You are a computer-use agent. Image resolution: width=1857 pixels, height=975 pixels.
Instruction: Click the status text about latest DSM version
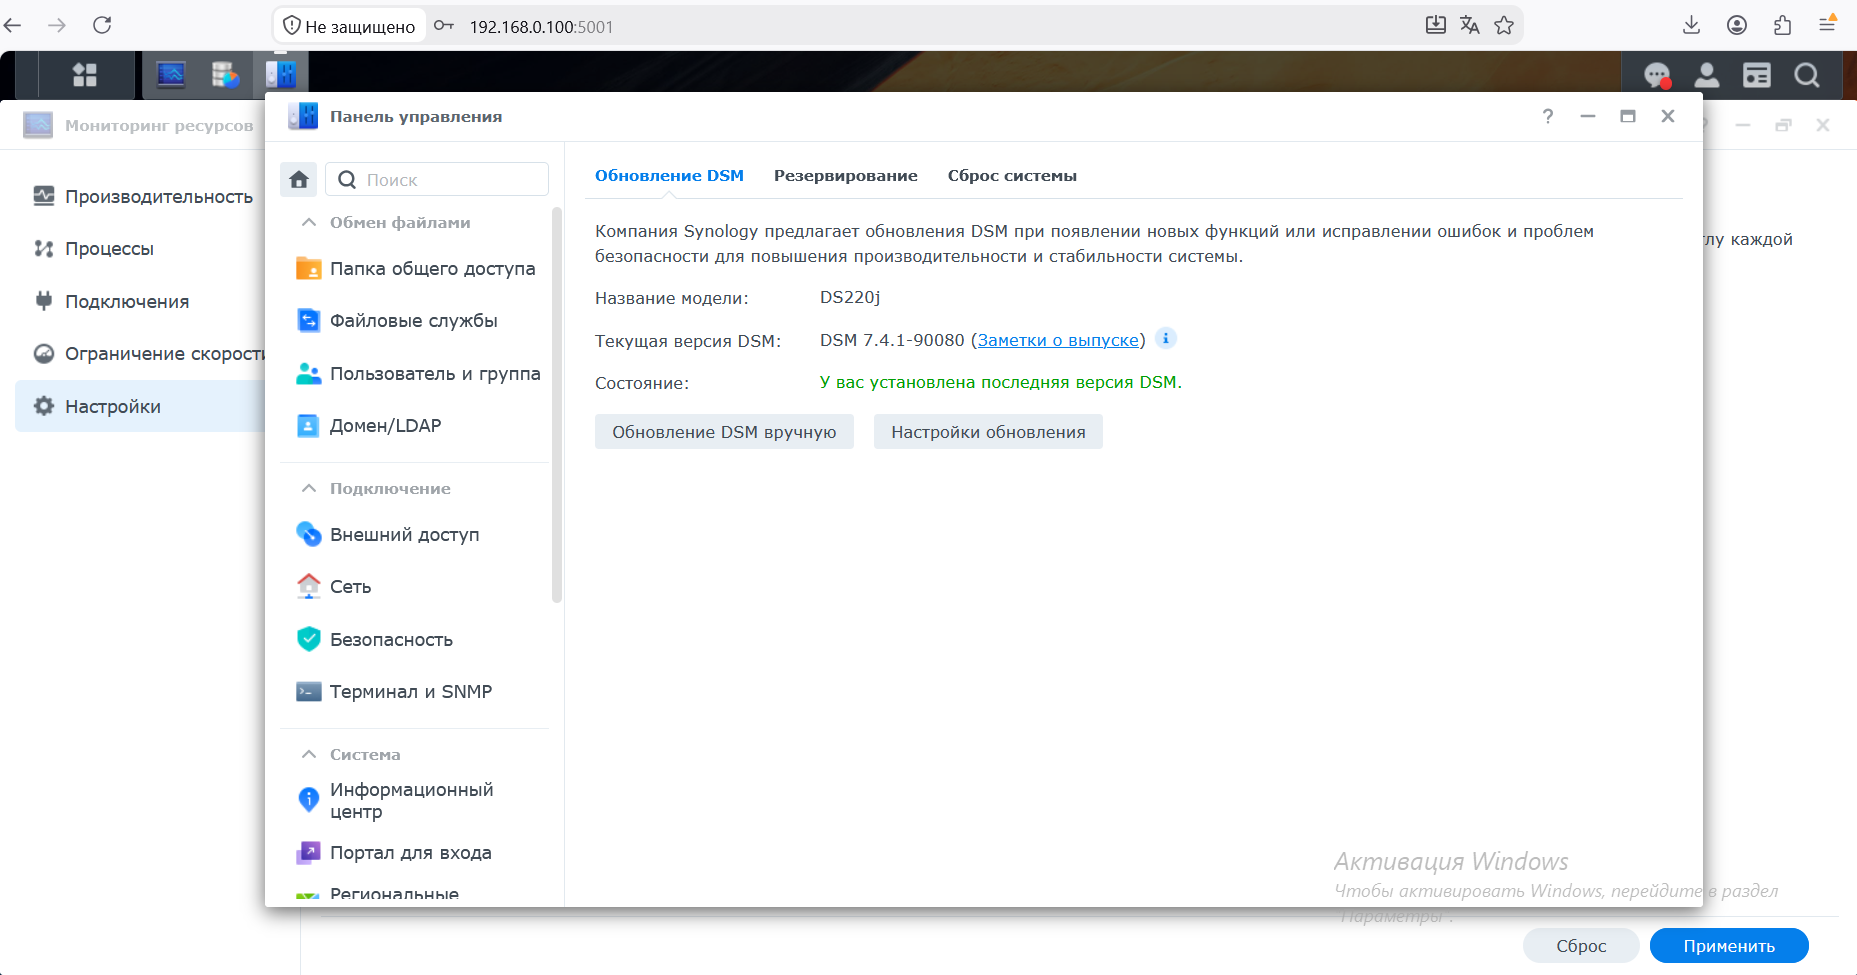1001,382
